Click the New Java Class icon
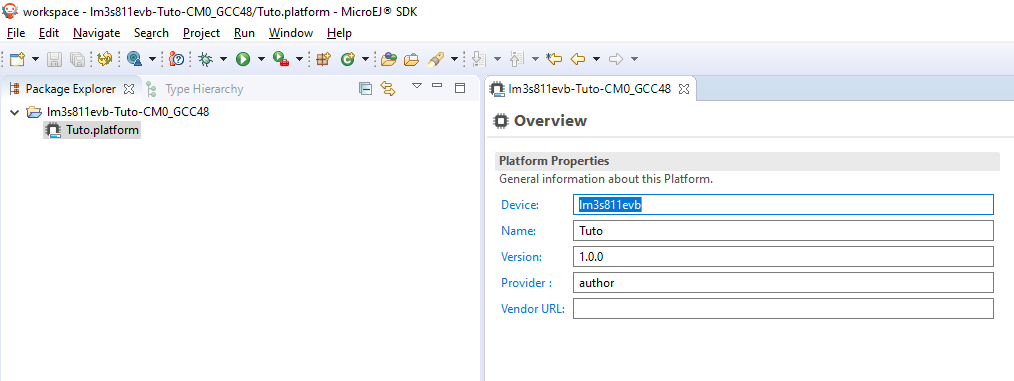The height and width of the screenshot is (381, 1014). 347,59
